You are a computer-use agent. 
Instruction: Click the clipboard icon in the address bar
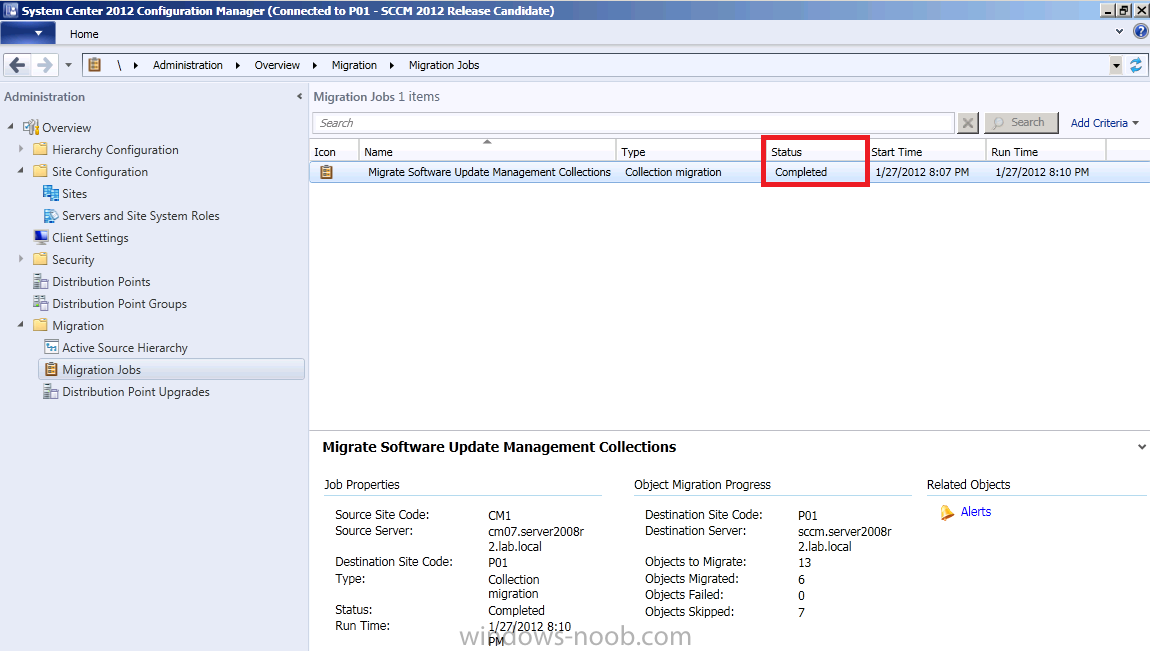95,65
